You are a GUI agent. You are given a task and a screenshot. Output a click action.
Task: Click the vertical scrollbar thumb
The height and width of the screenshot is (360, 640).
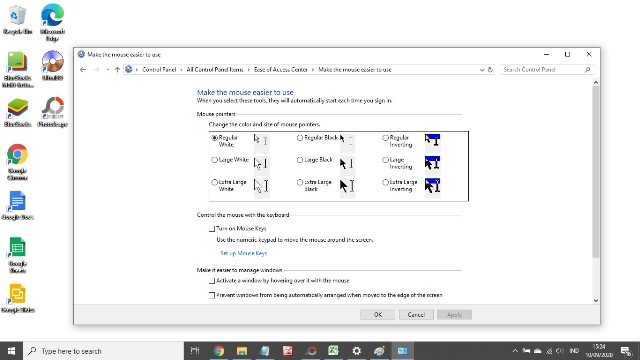point(596,171)
